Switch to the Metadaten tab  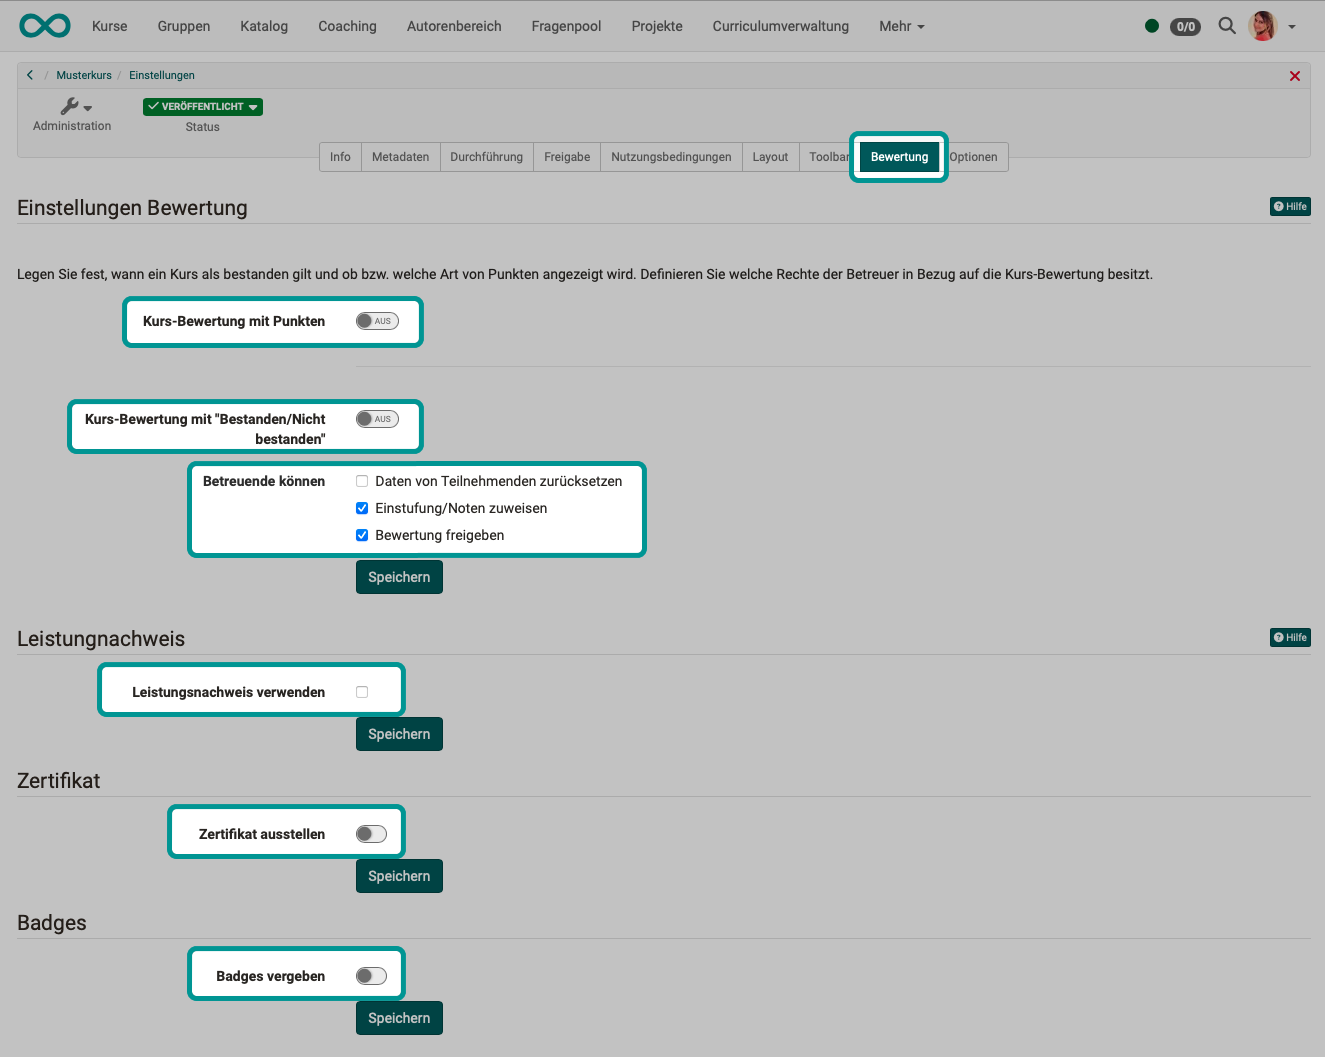400,157
